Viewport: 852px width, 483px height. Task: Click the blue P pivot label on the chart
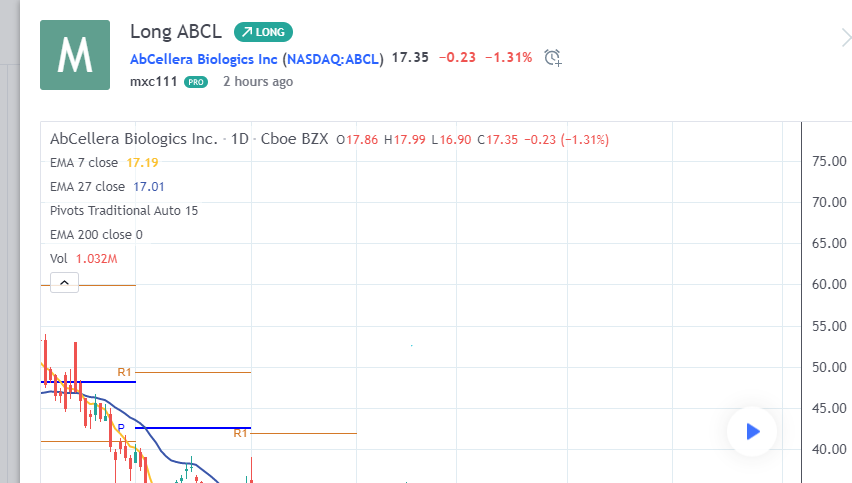point(121,428)
